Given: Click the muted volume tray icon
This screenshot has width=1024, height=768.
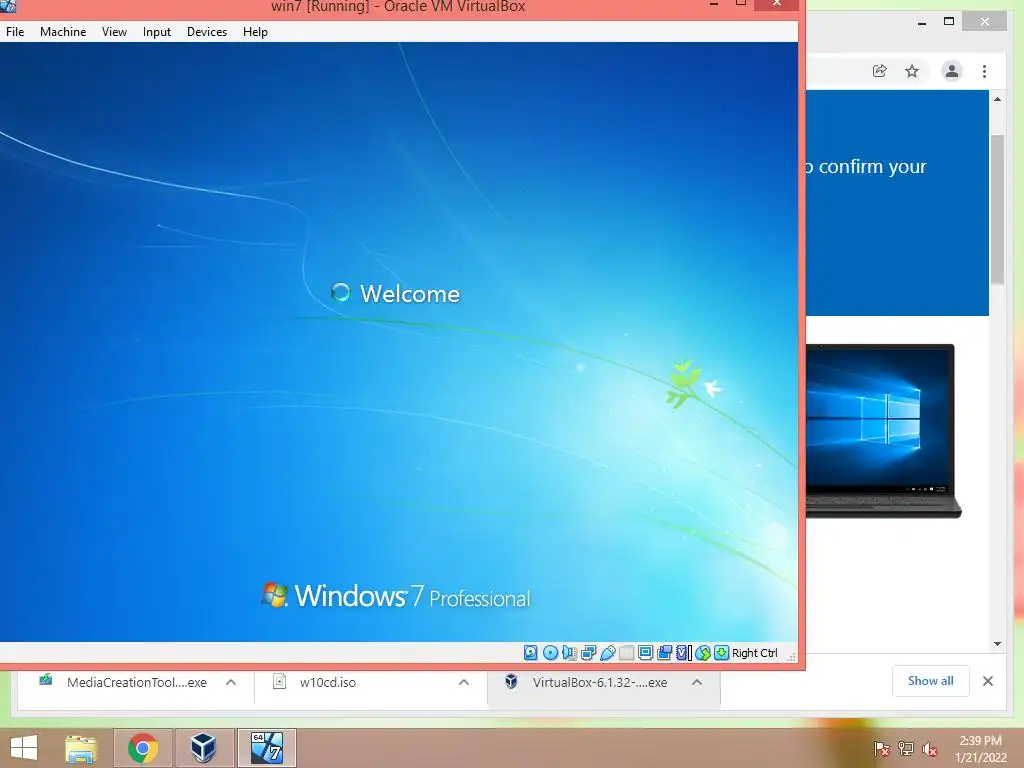Looking at the screenshot, I should click(x=930, y=749).
